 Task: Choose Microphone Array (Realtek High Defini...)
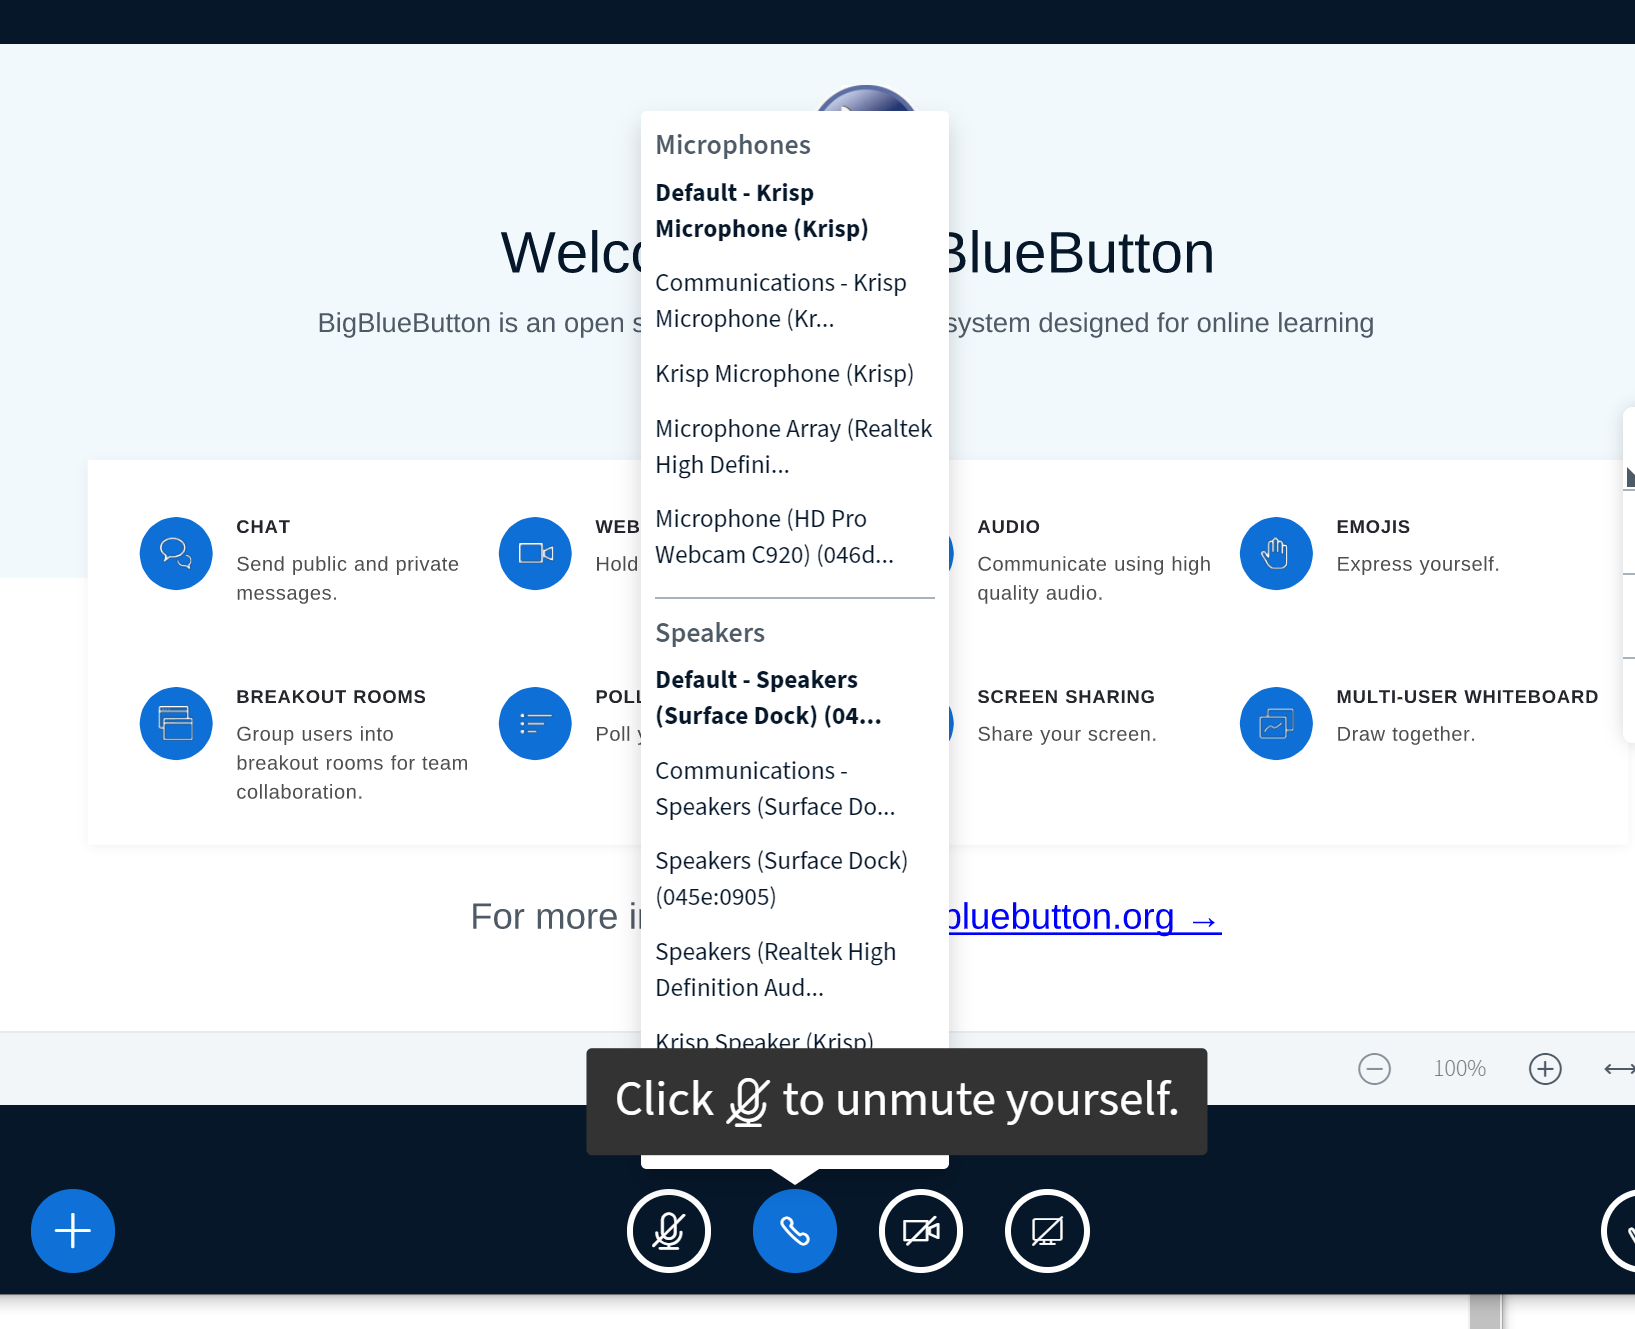(x=794, y=447)
